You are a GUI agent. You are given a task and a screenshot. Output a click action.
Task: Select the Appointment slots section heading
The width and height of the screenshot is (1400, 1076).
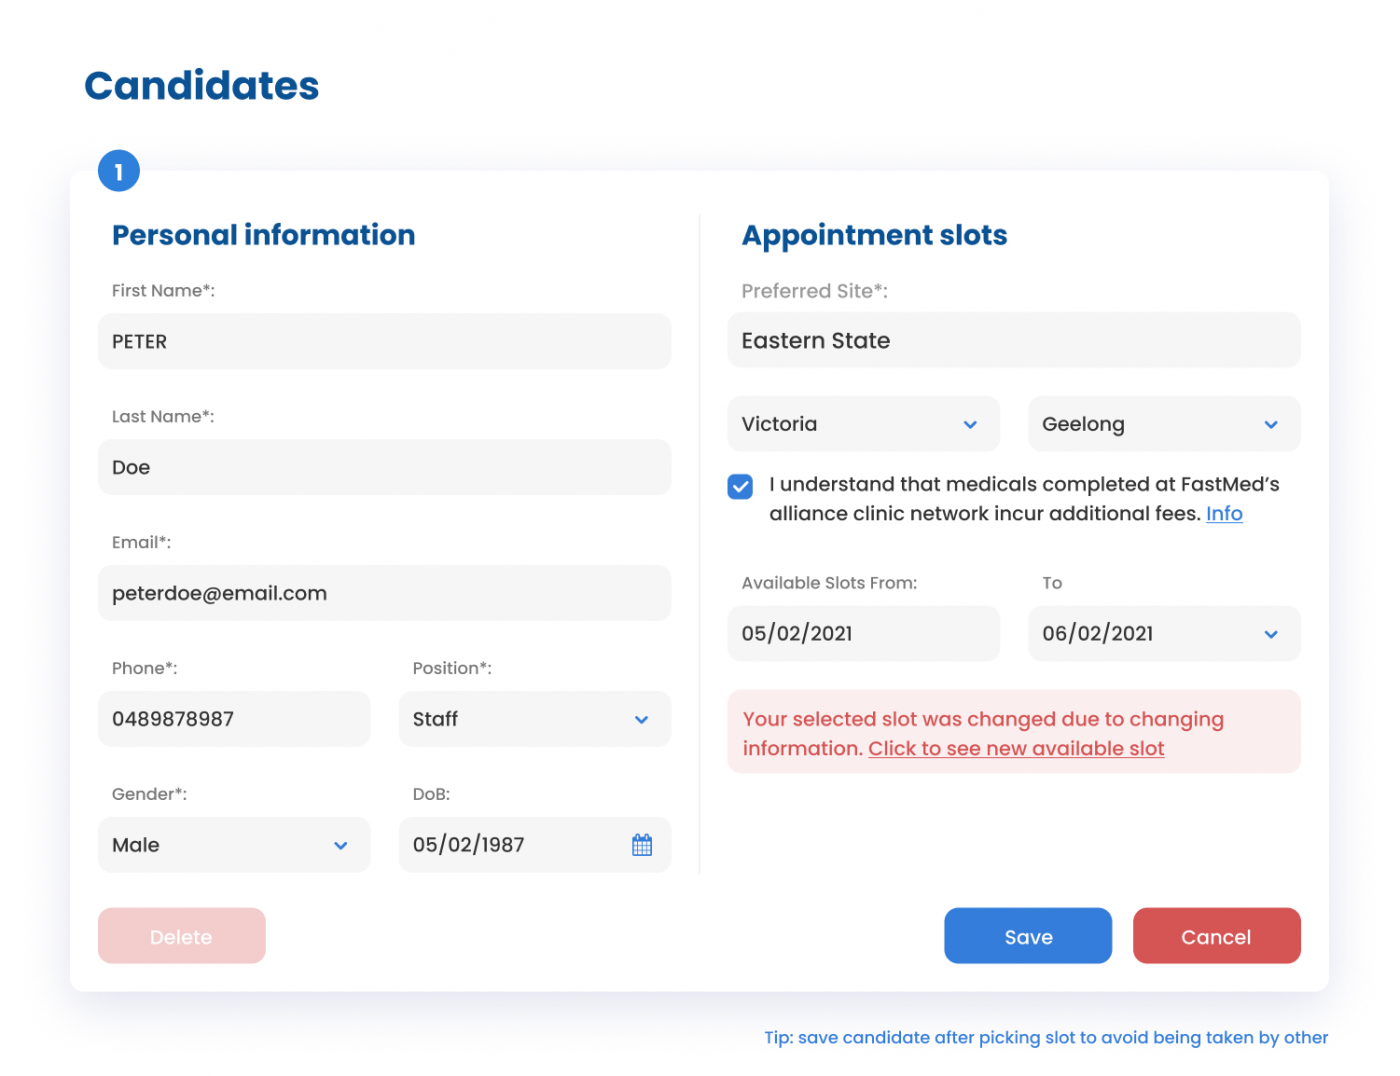pyautogui.click(x=874, y=235)
